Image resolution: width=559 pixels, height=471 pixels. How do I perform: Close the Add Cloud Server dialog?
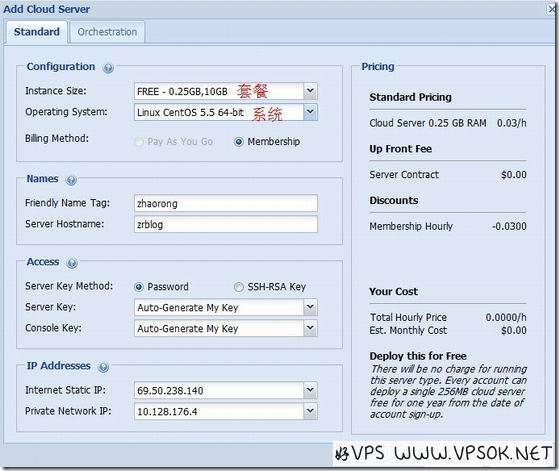pos(552,10)
